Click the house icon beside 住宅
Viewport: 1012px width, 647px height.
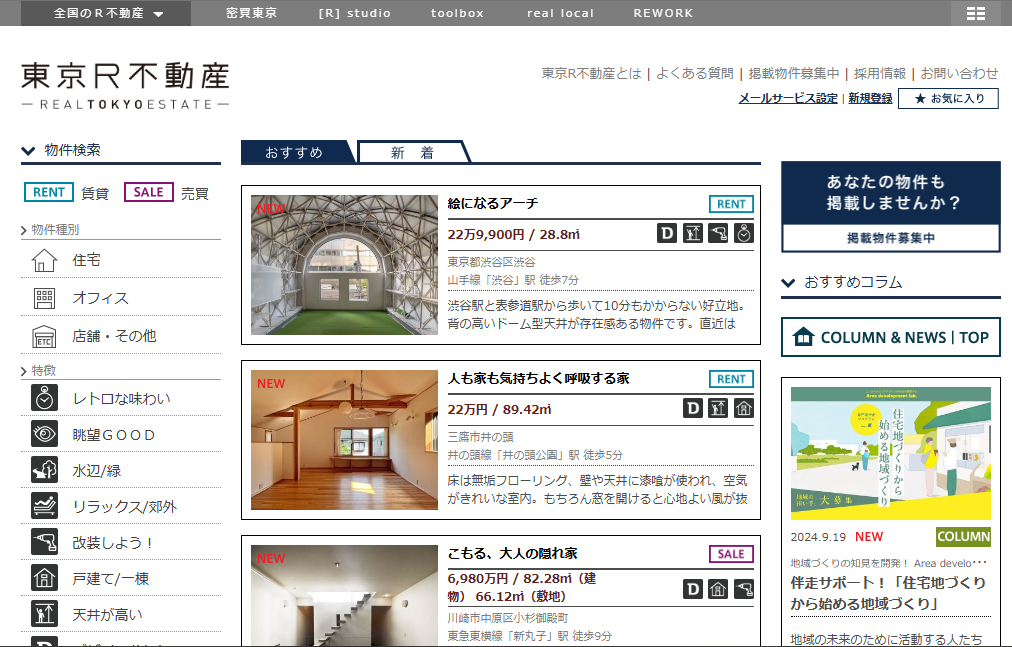coord(44,261)
